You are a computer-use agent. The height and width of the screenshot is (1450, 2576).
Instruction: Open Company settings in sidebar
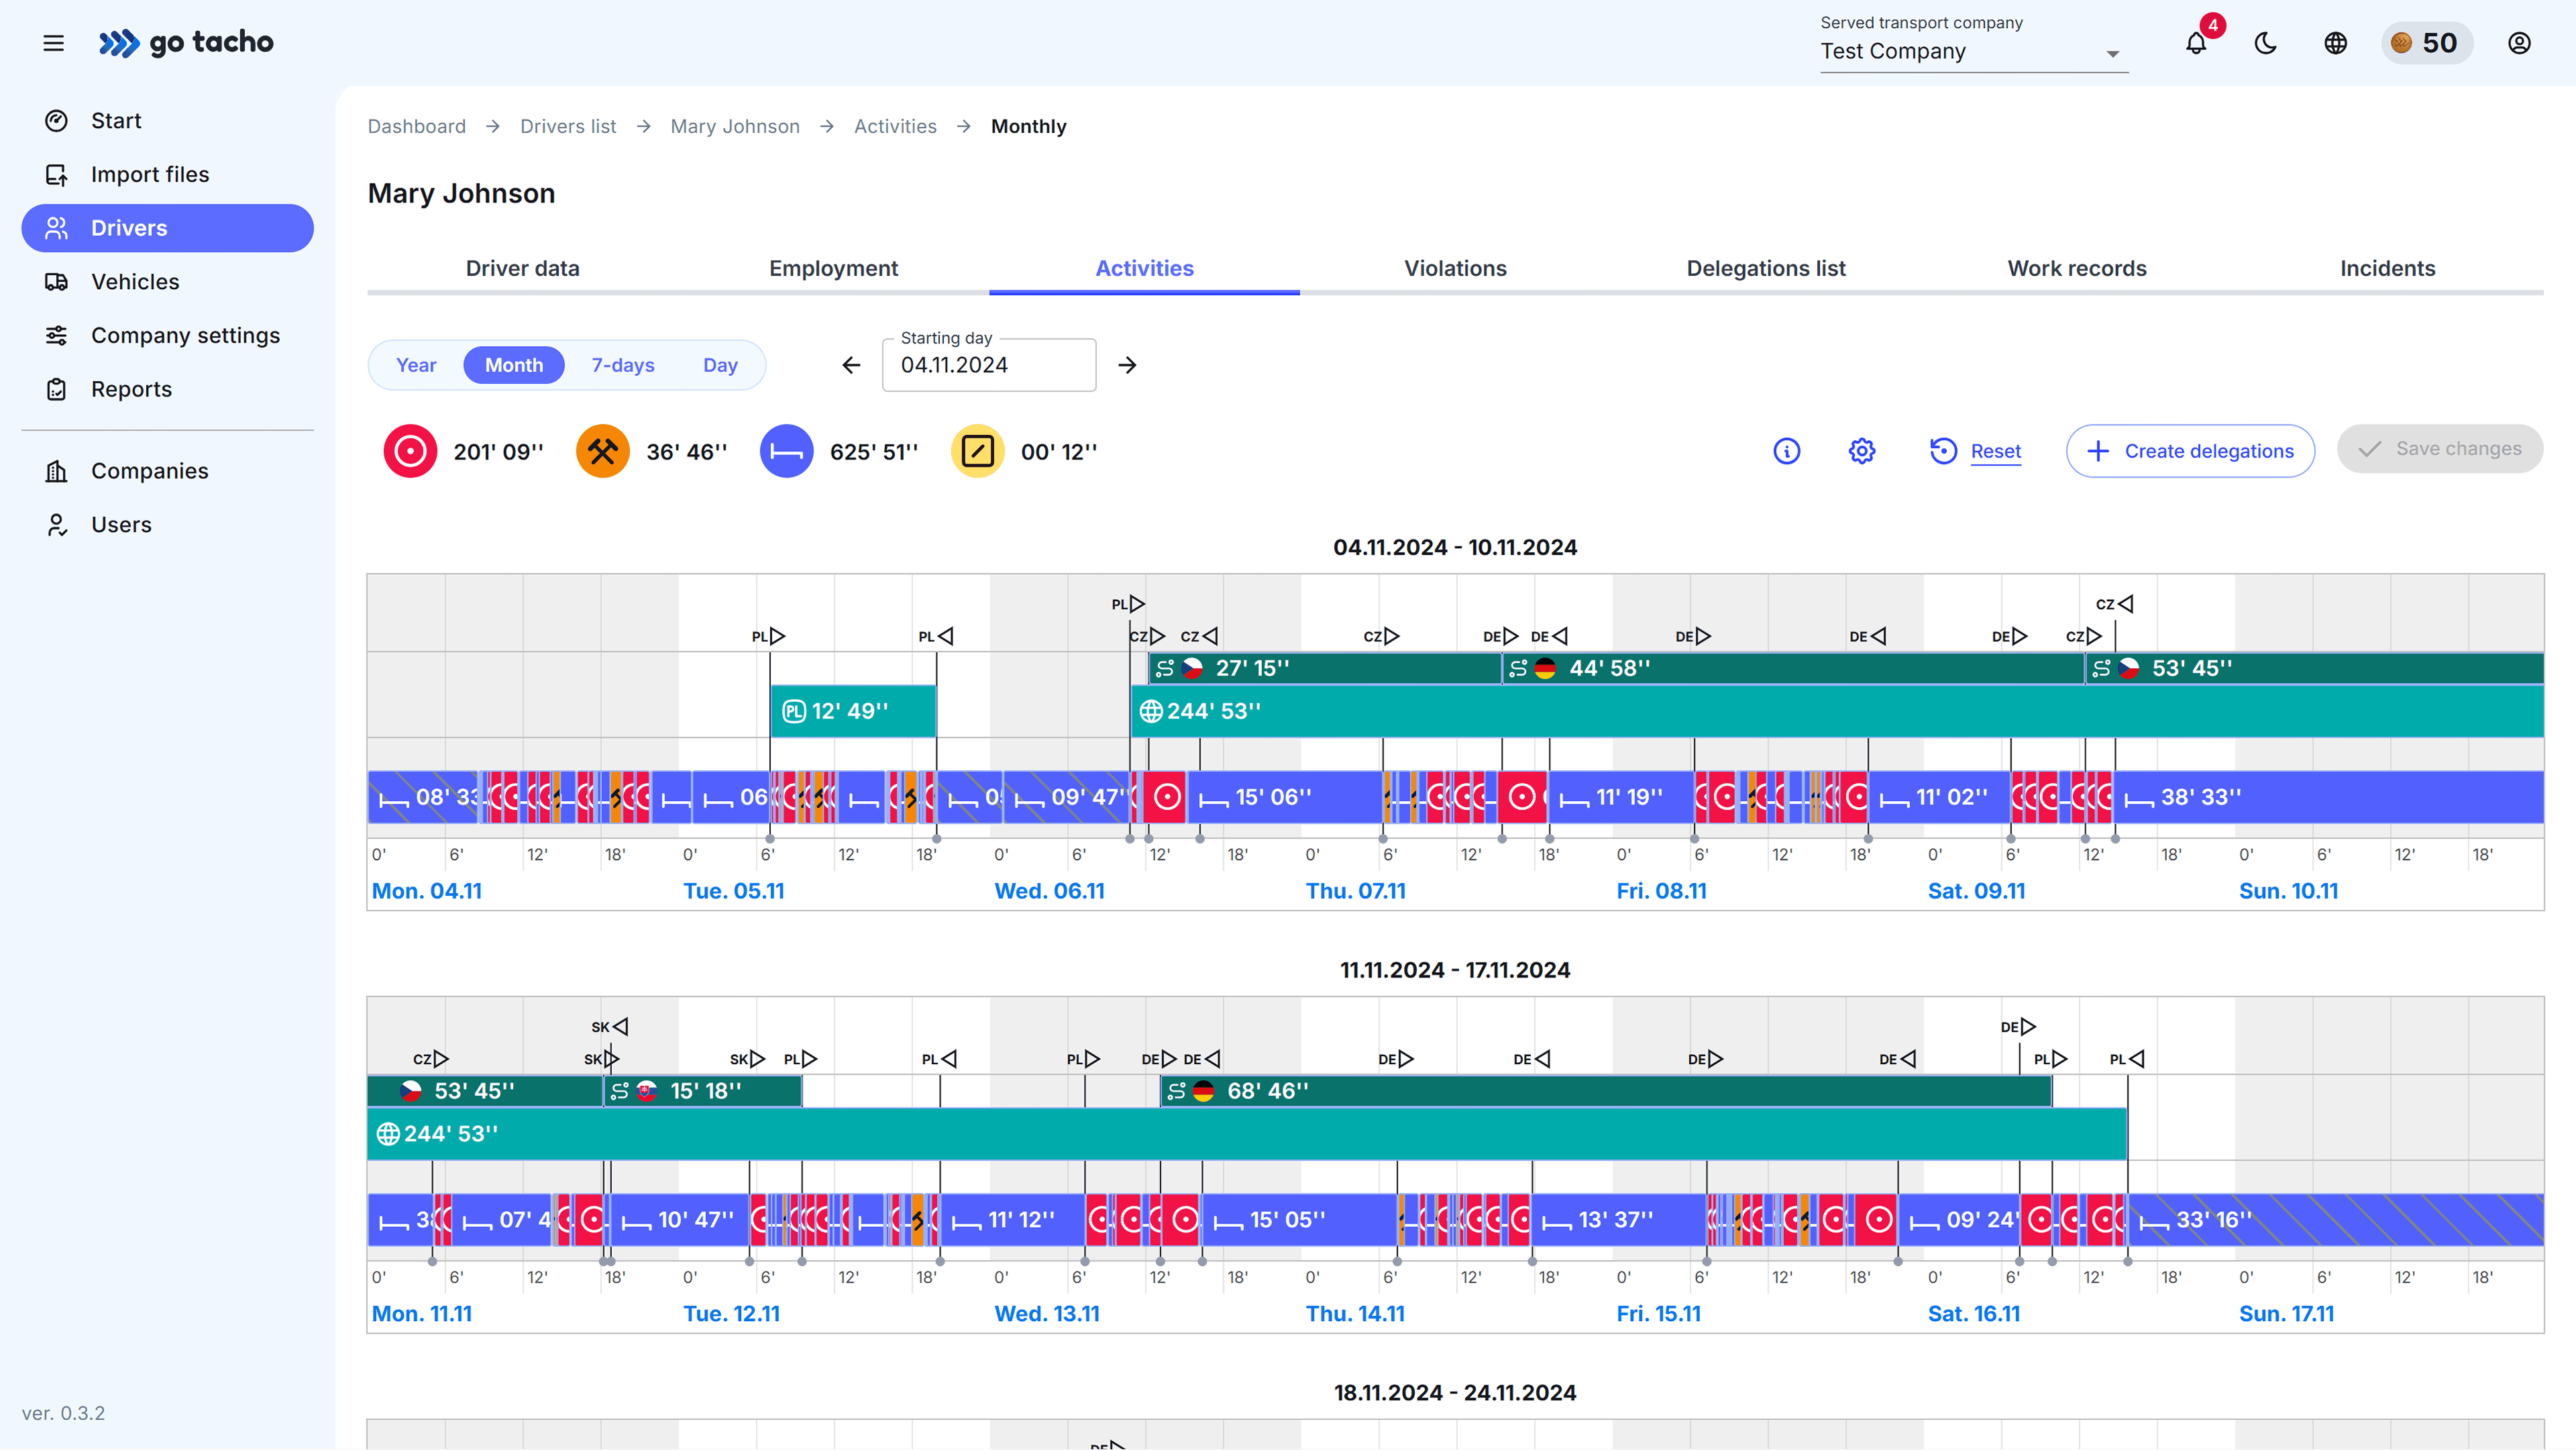185,335
